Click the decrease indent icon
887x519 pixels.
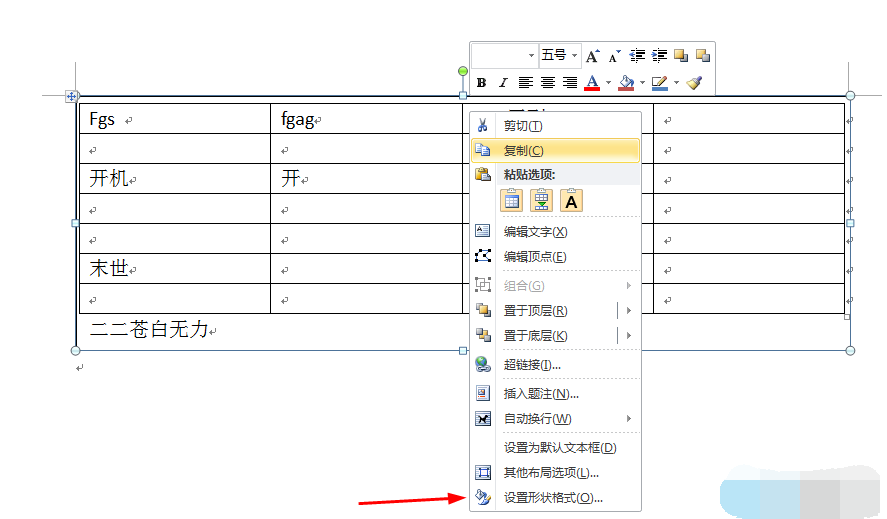[638, 56]
